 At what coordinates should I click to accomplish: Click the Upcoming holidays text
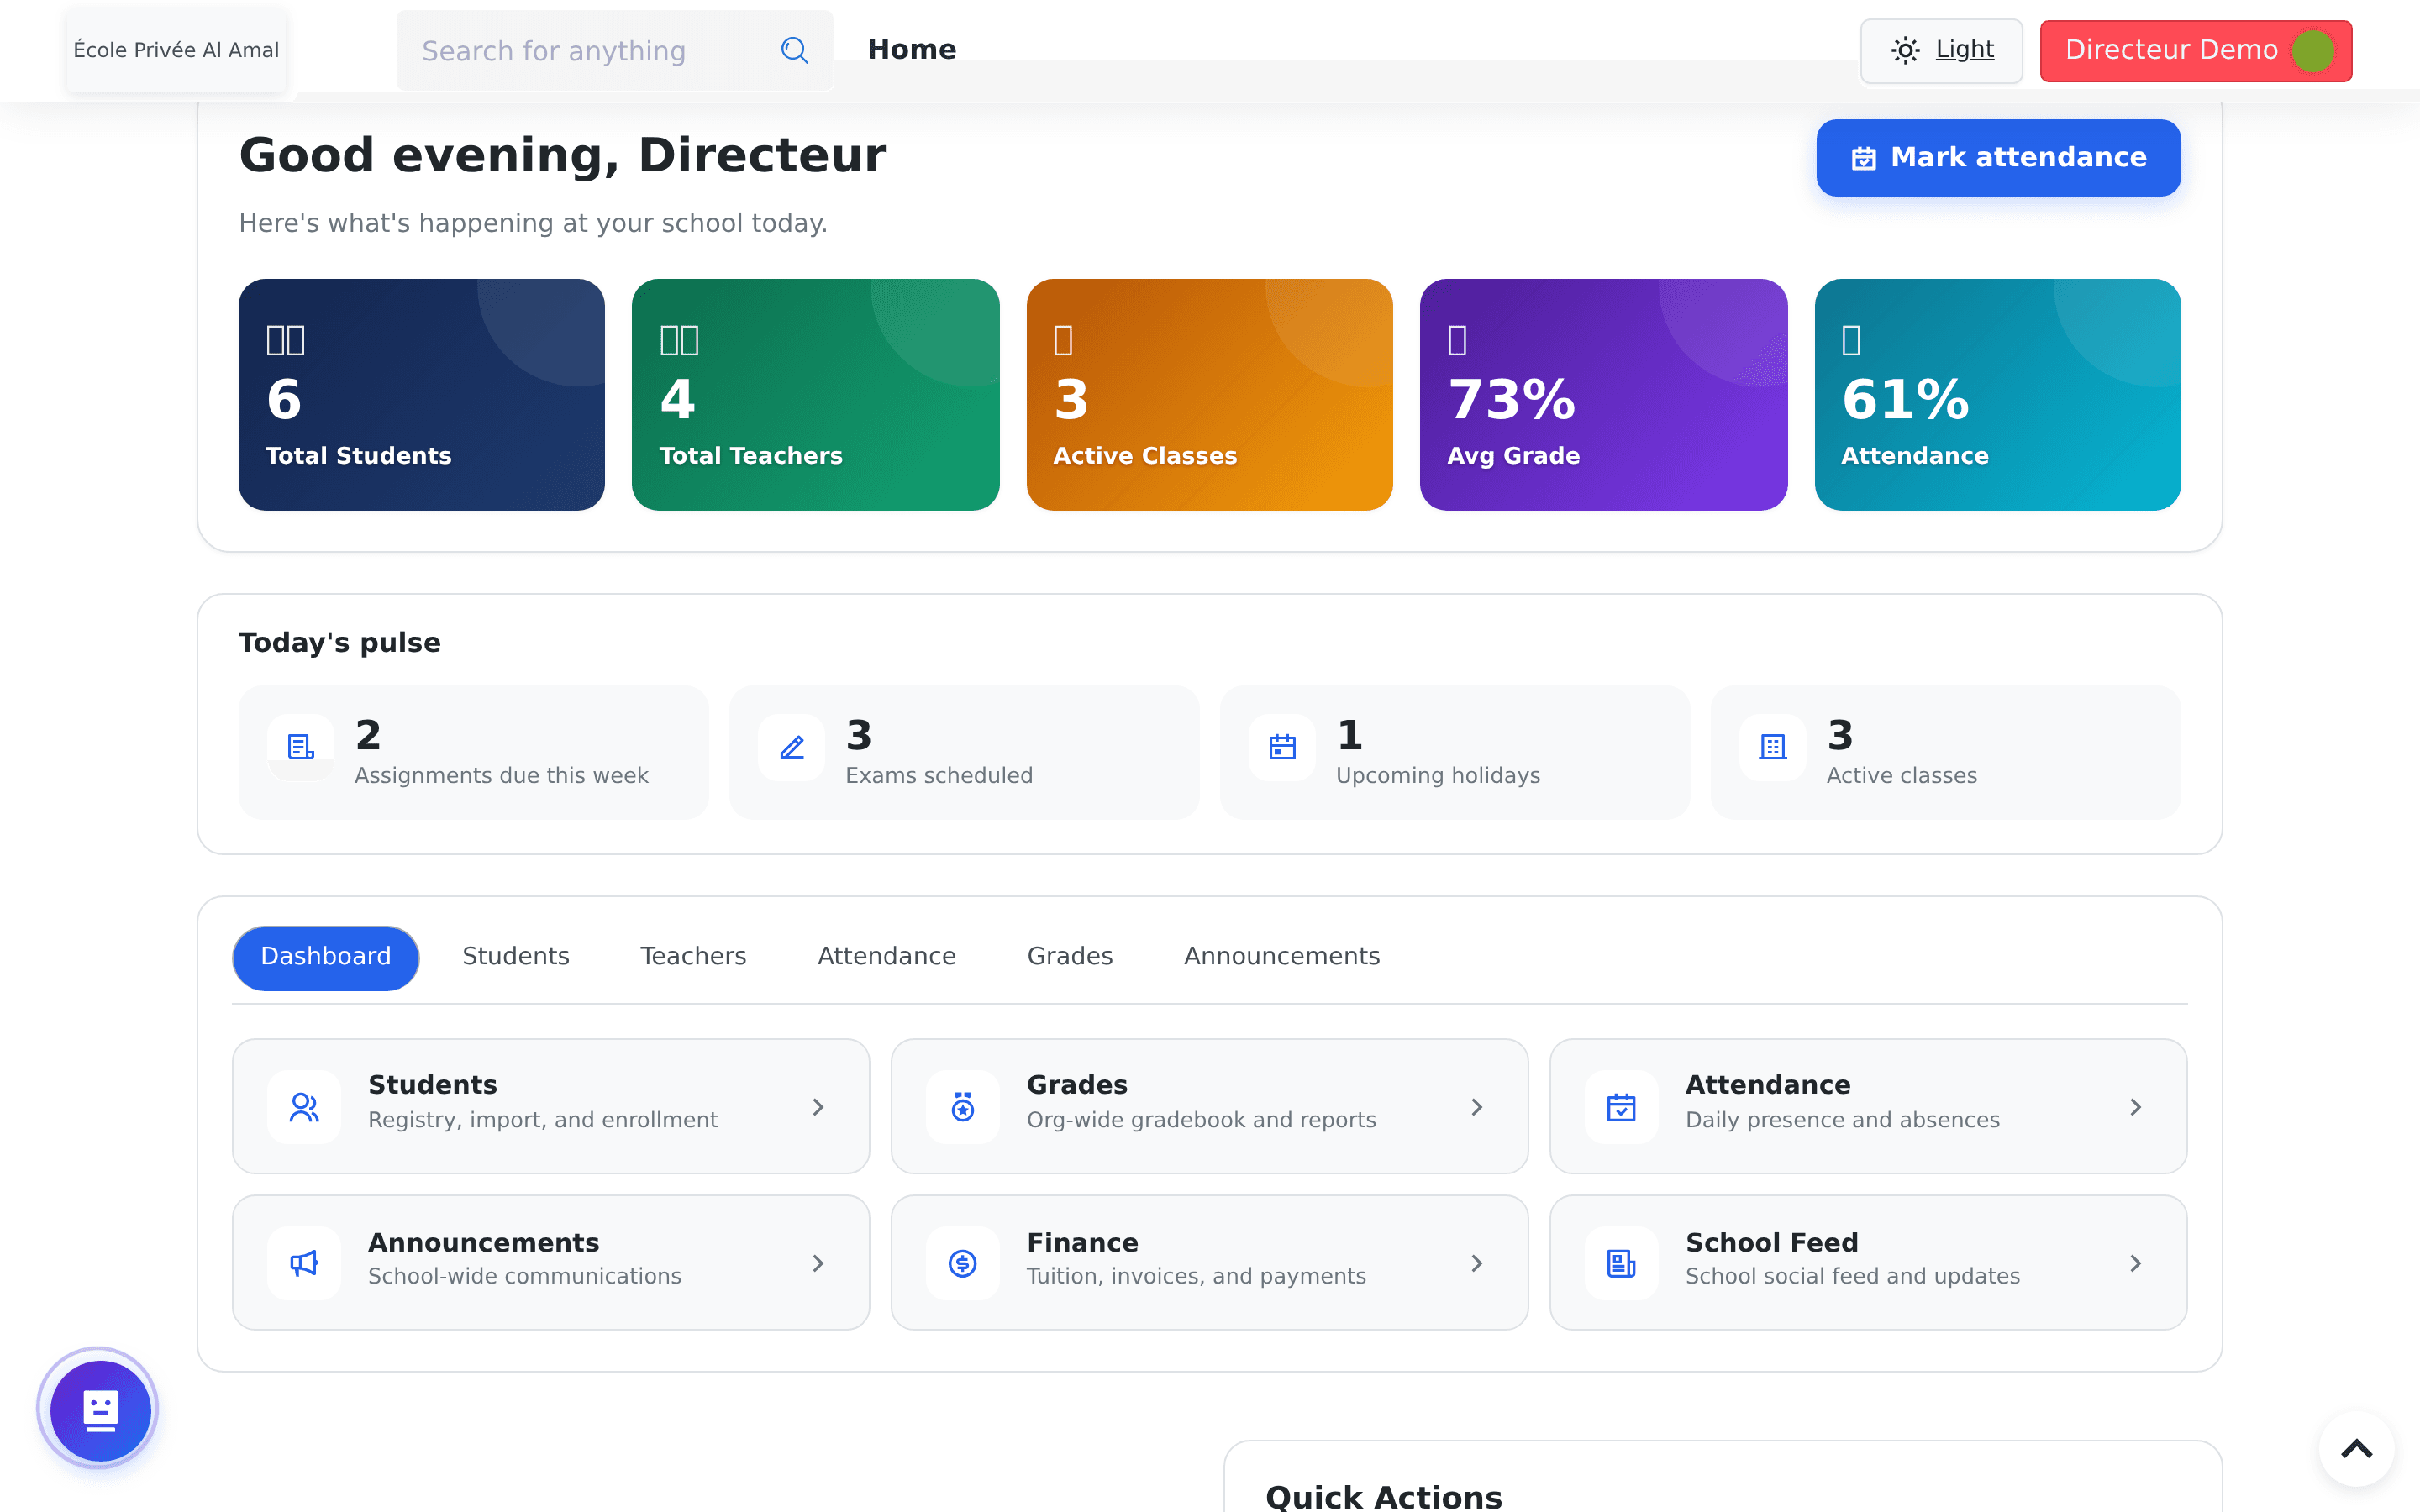1438,776
